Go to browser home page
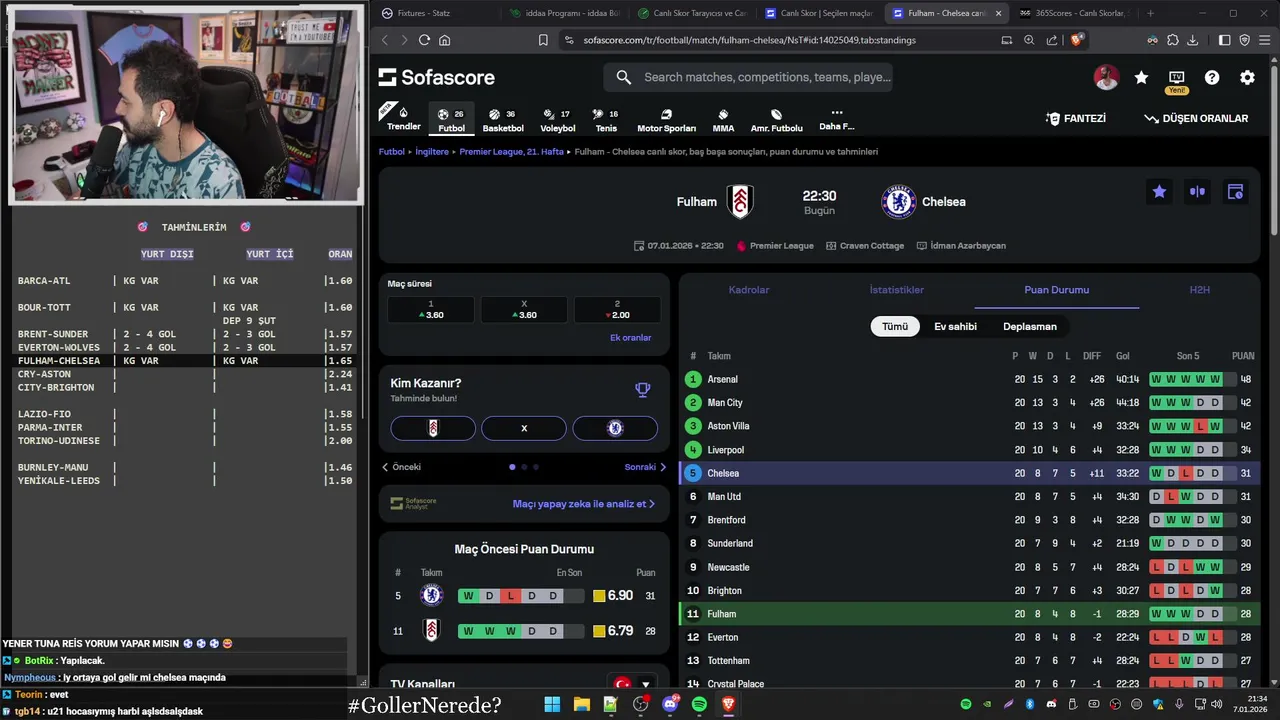Screen dimensions: 1280x720 click(x=445, y=40)
